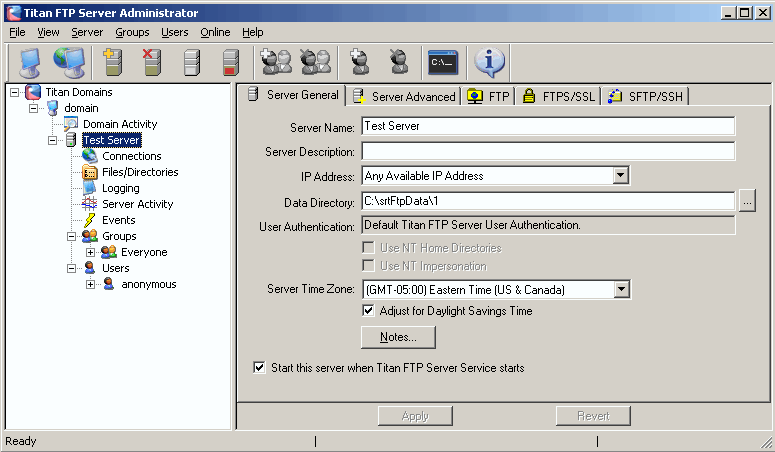
Task: Click the add new server toolbar icon
Action: click(113, 62)
